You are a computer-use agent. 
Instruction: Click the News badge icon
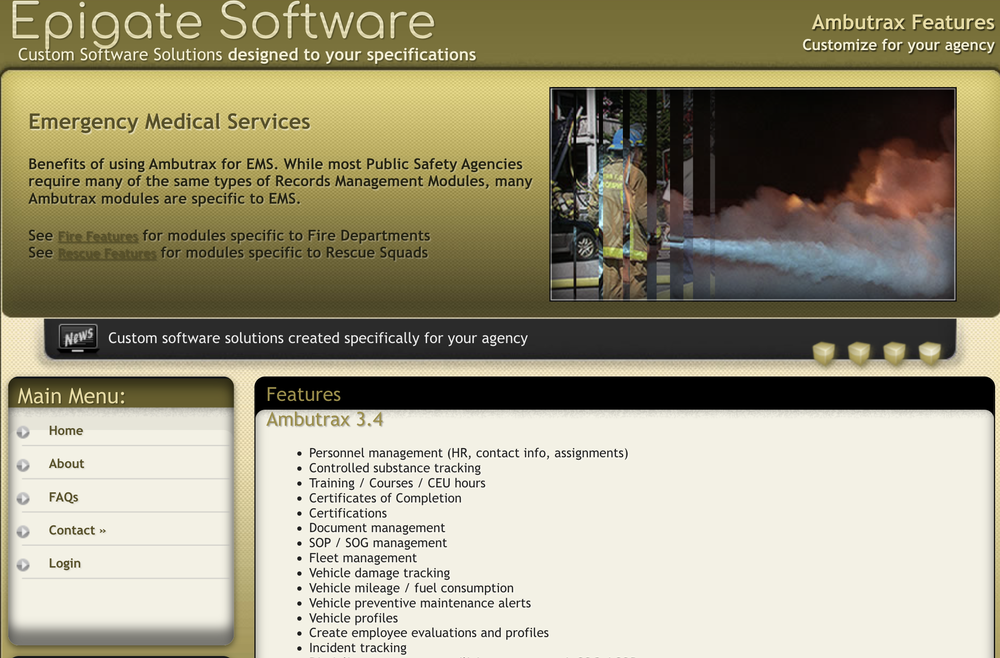[x=76, y=338]
